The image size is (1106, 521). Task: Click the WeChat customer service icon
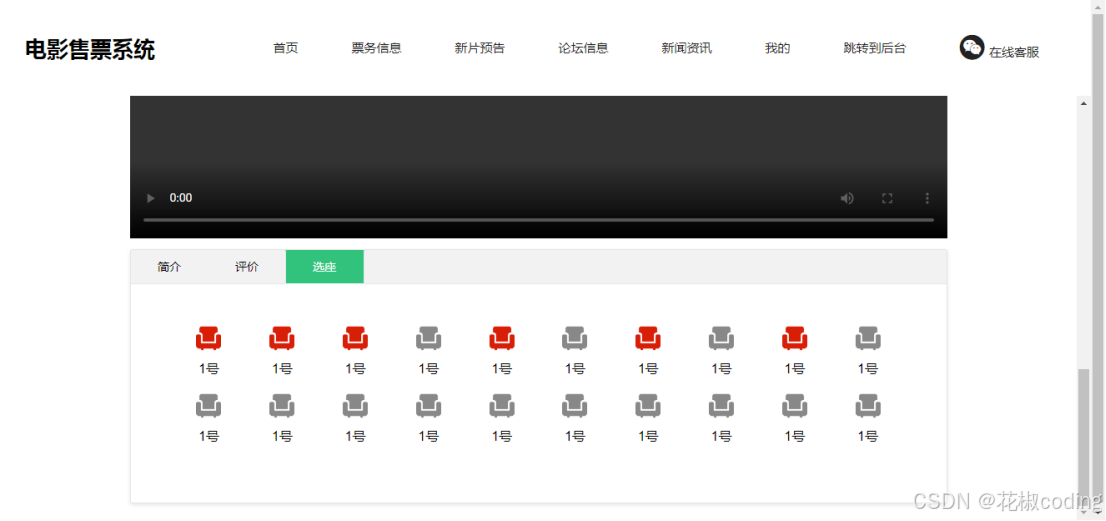pyautogui.click(x=971, y=47)
